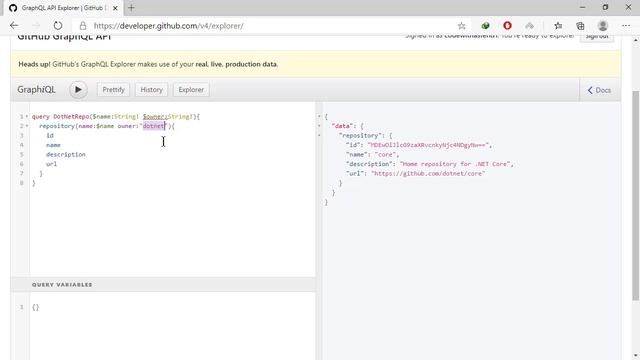Image resolution: width=640 pixels, height=360 pixels.
Task: Go back to the previous page
Action: click(x=14, y=26)
